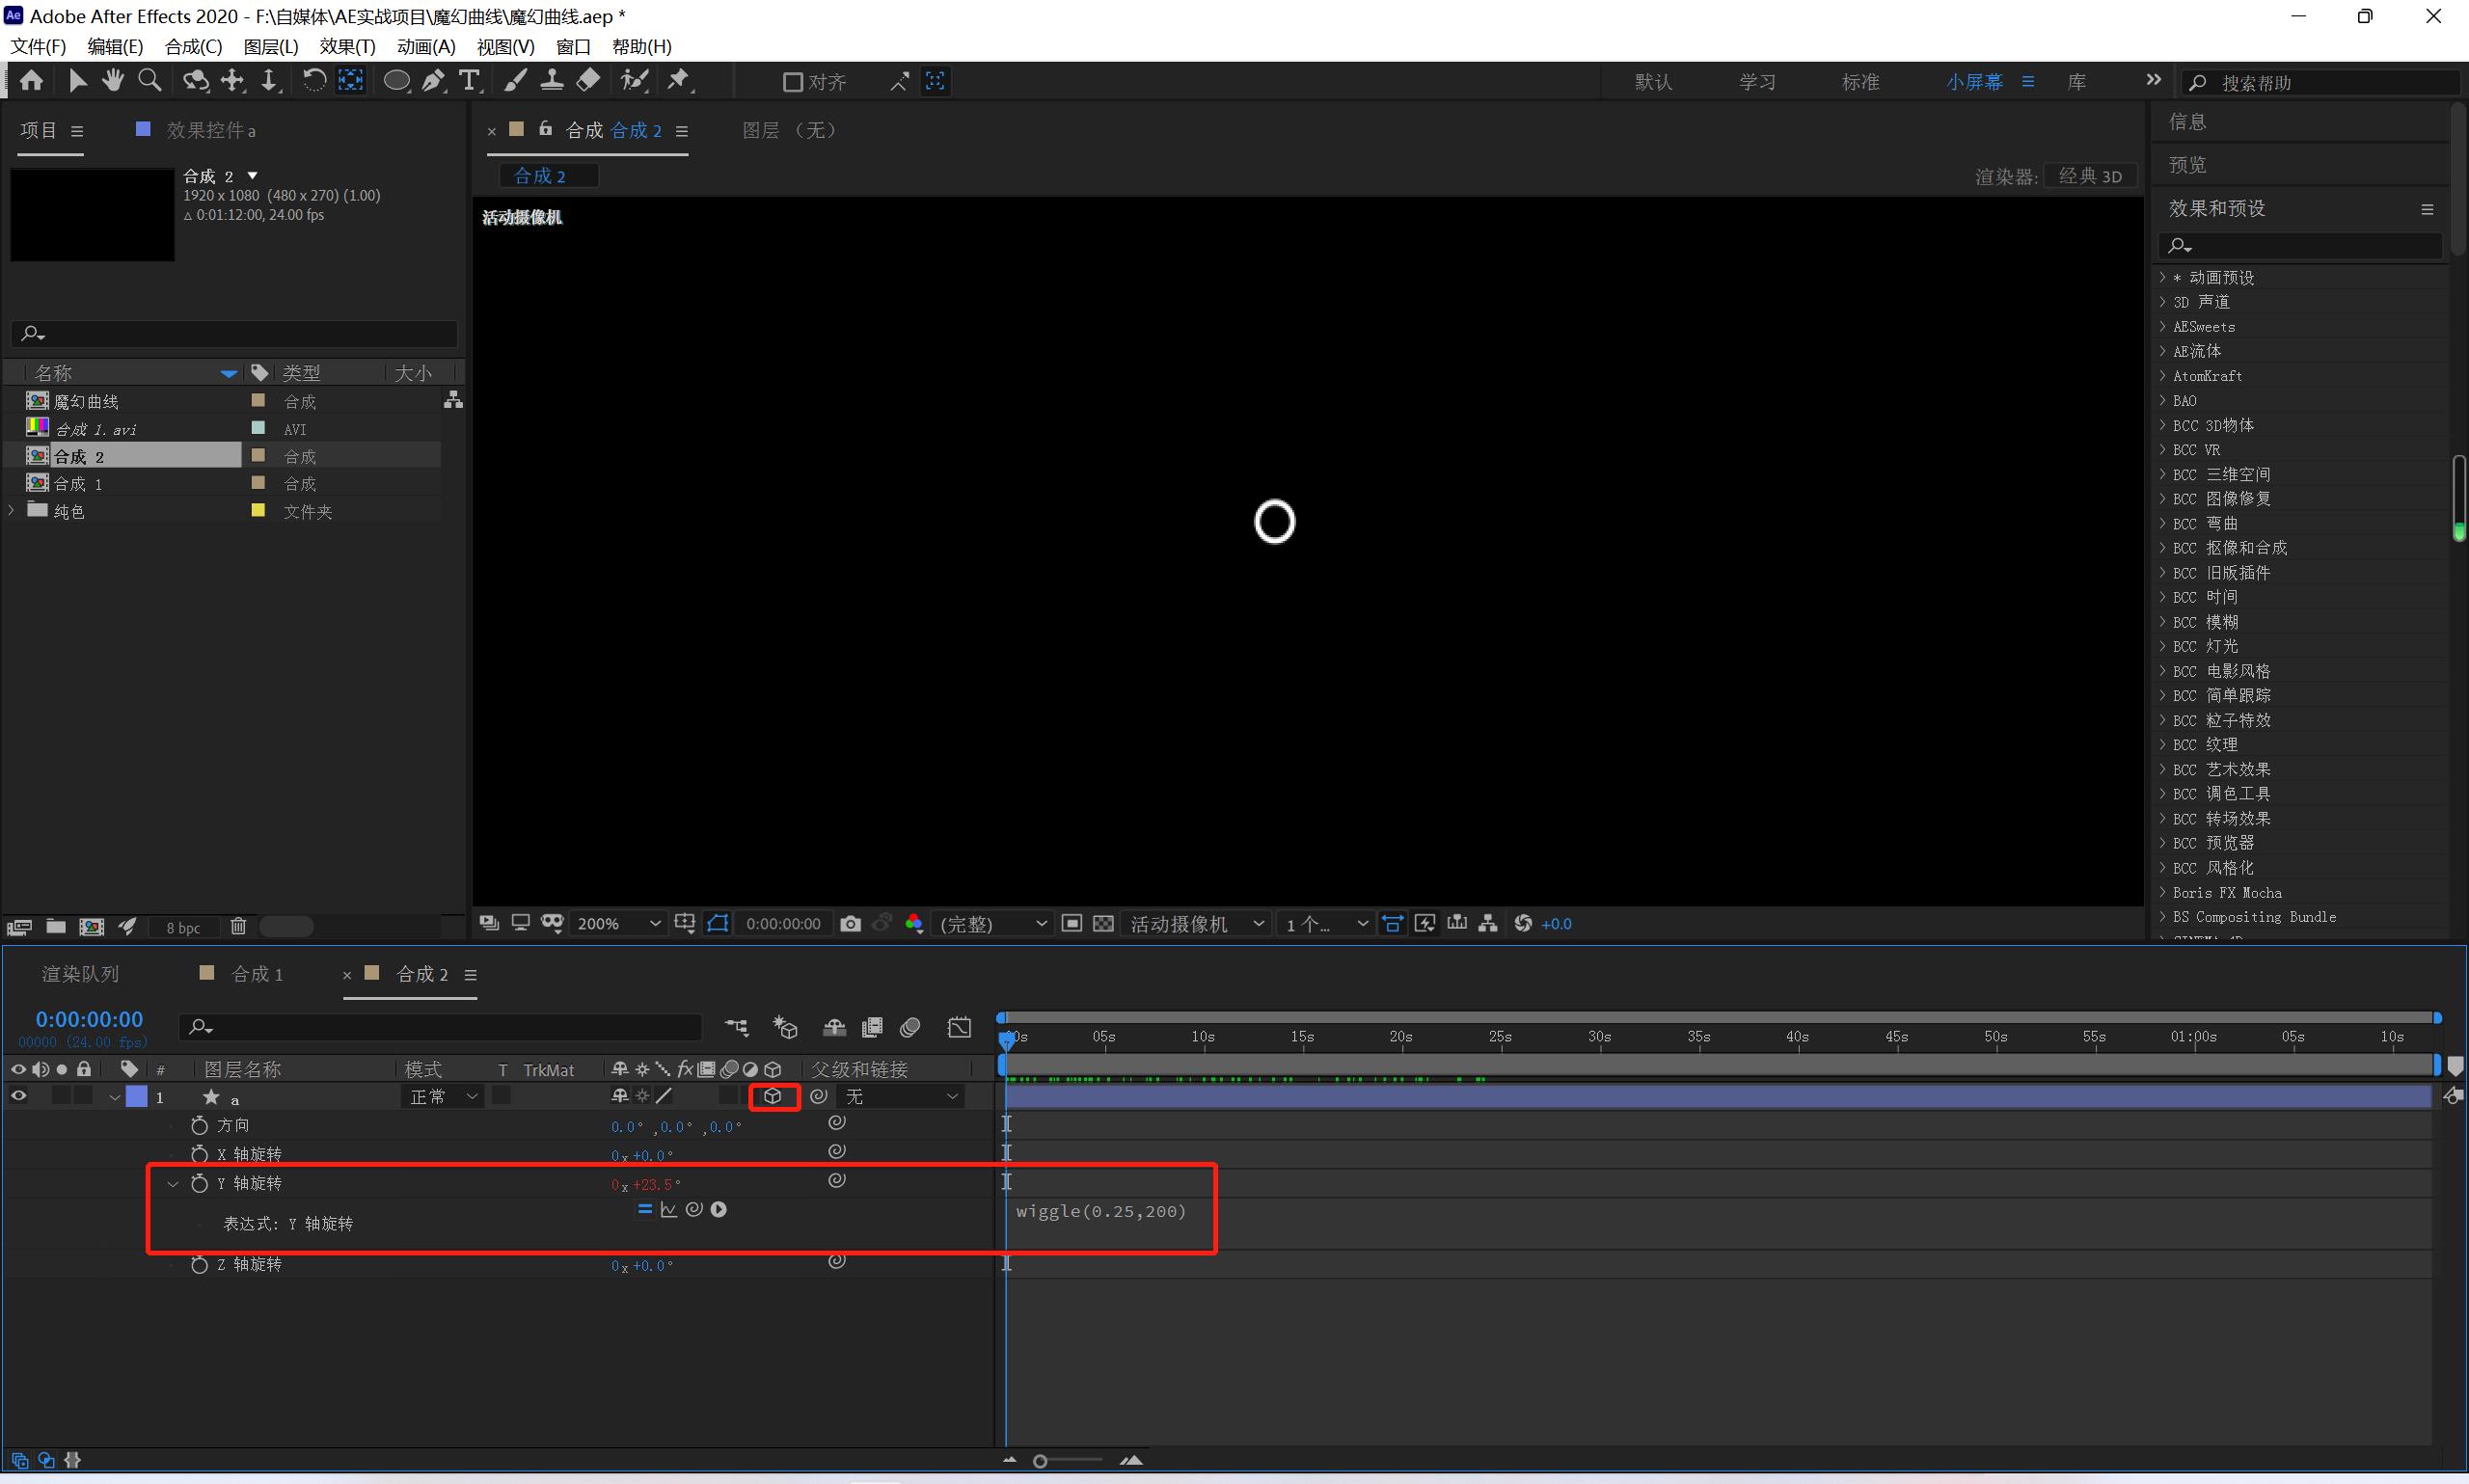2469x1484 pixels.
Task: Open the (完整) resolution dropdown
Action: click(x=992, y=924)
